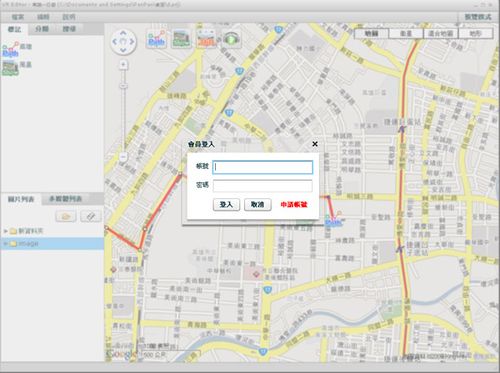Screen dimensions: 500x373
Task: Reset map position with center hand icon
Action: pos(123,42)
